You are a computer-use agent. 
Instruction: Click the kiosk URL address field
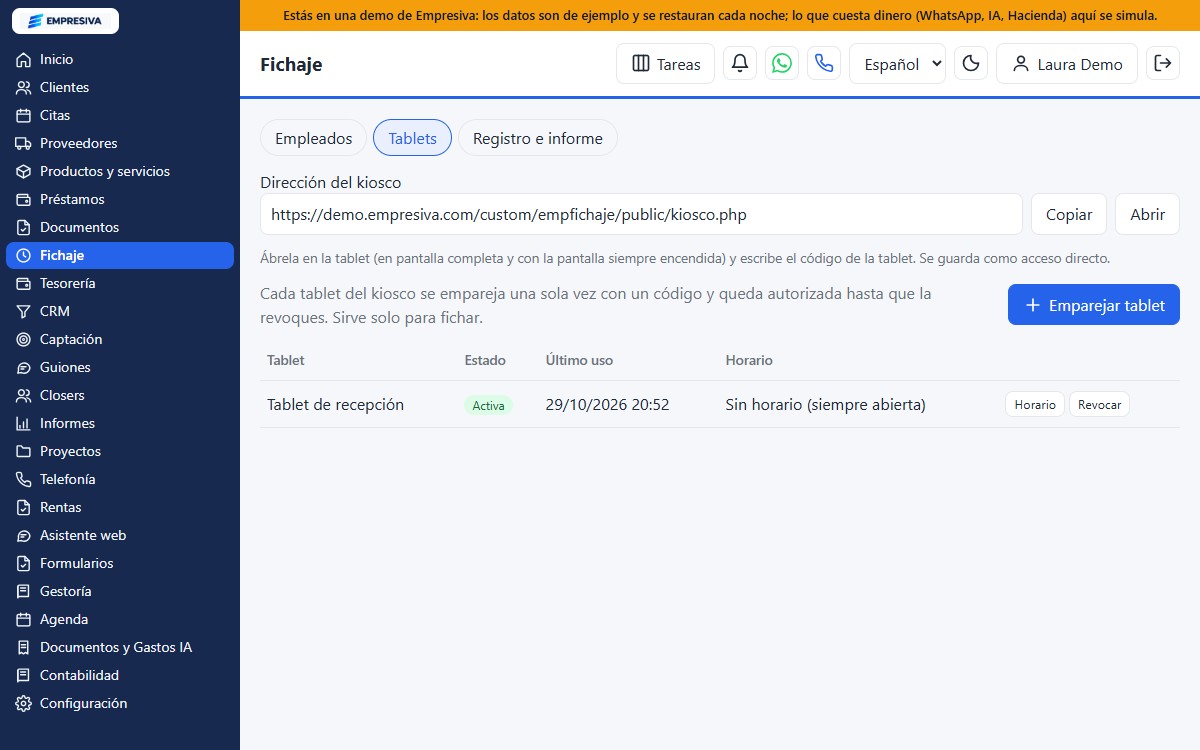pyautogui.click(x=641, y=214)
